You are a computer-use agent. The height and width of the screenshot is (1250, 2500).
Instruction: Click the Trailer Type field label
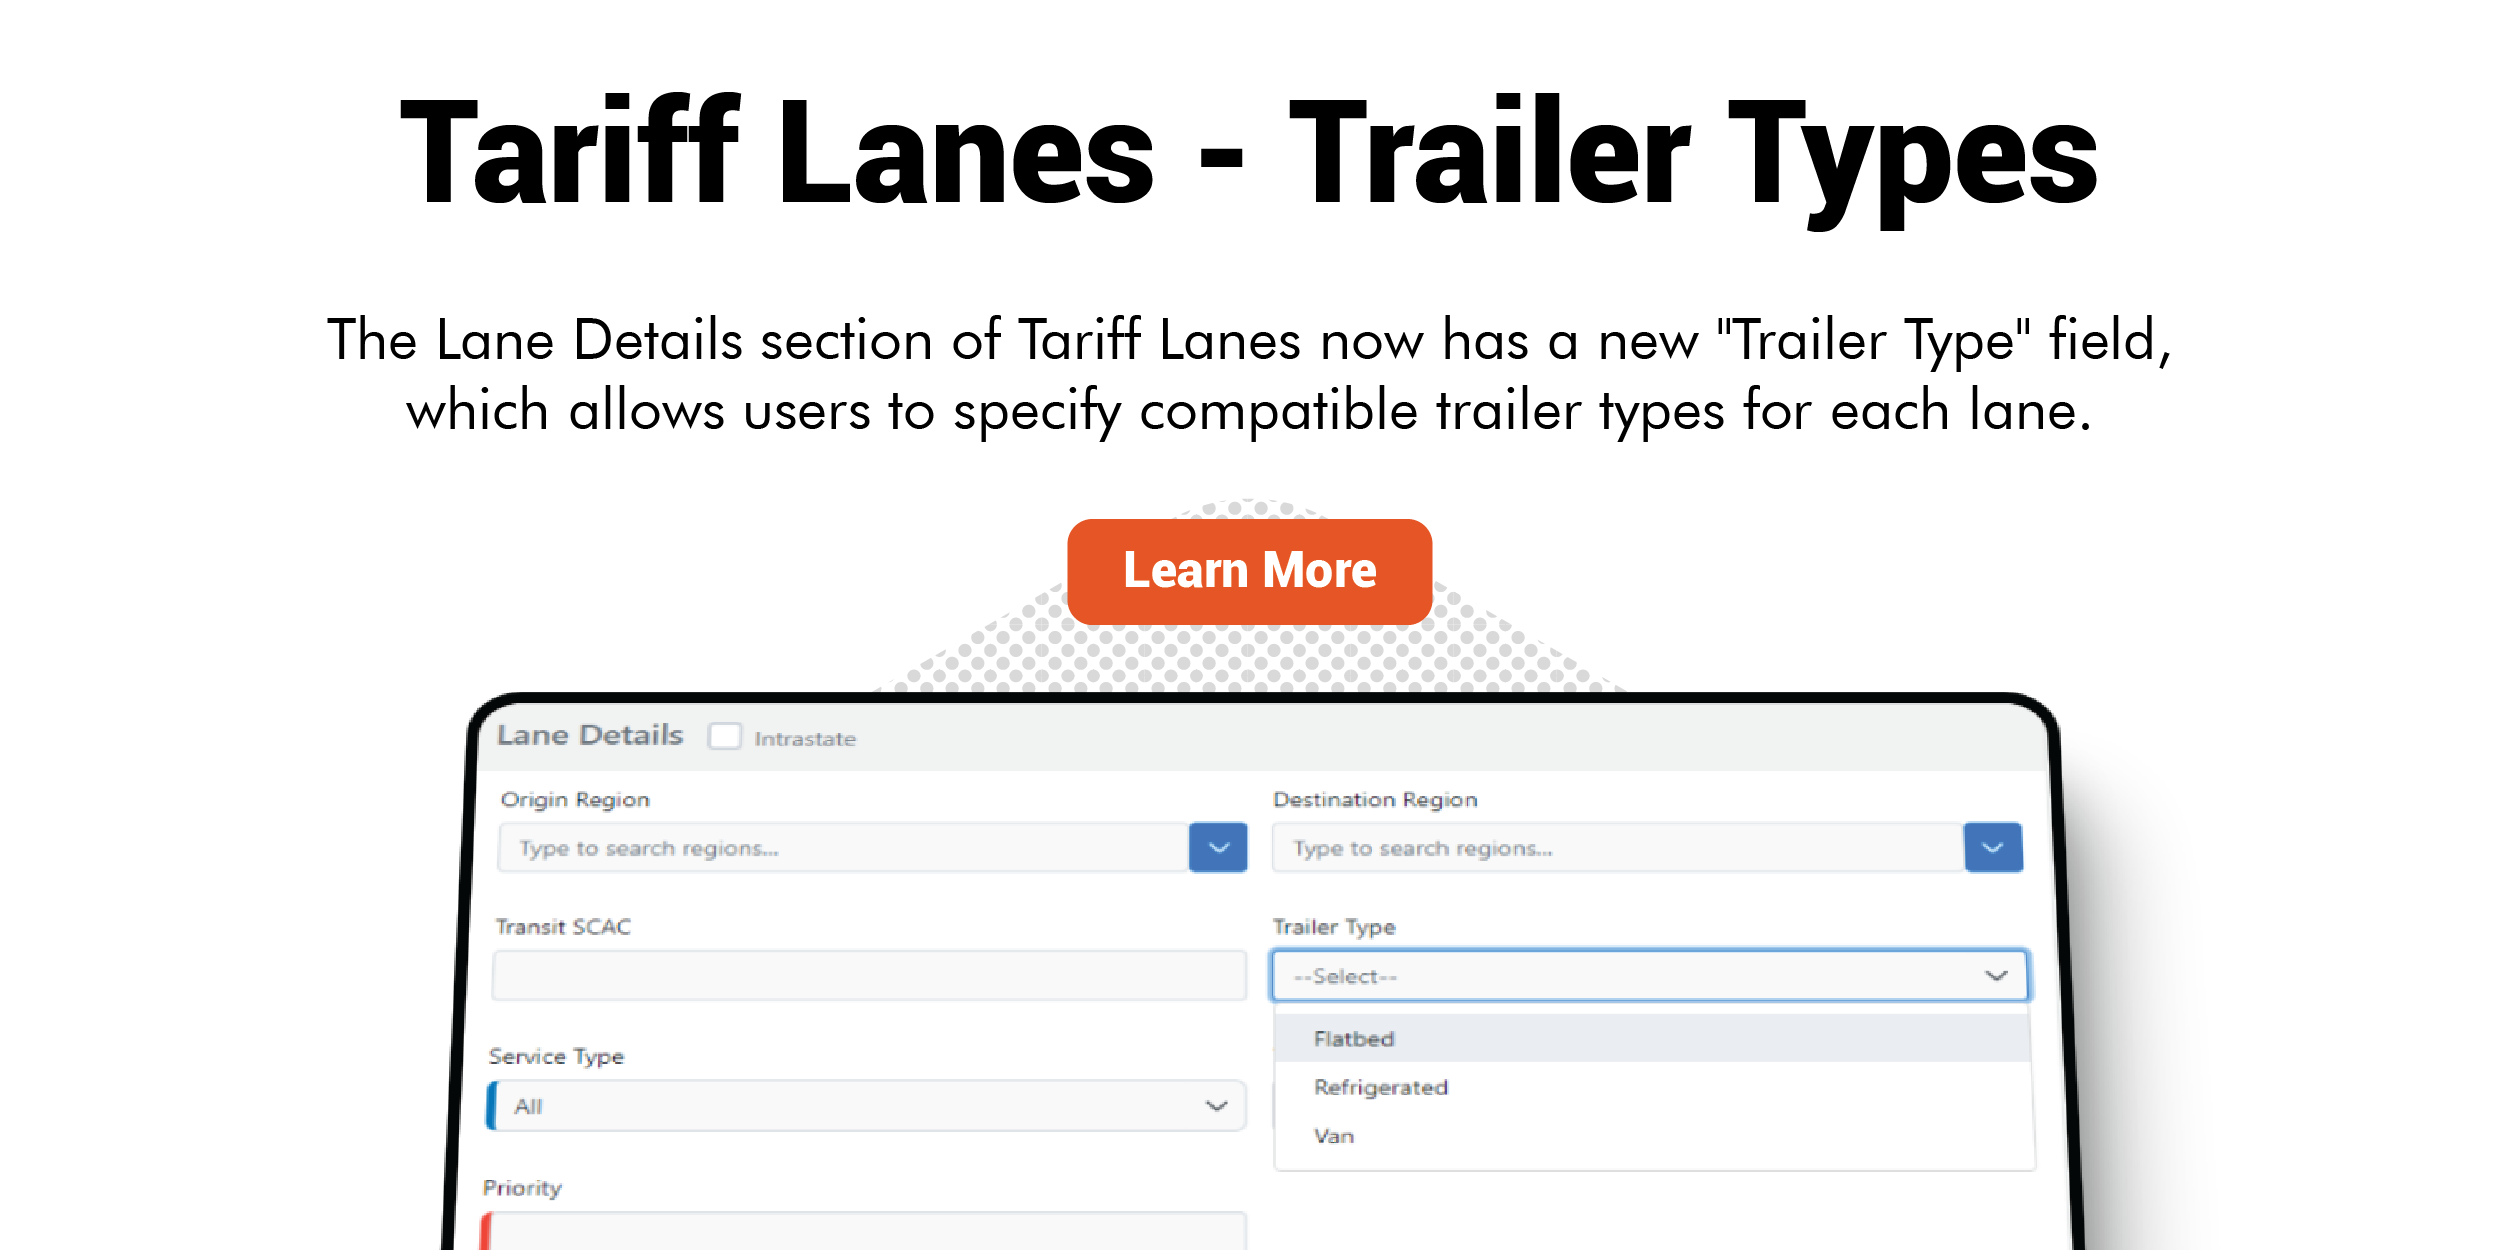[x=1333, y=927]
